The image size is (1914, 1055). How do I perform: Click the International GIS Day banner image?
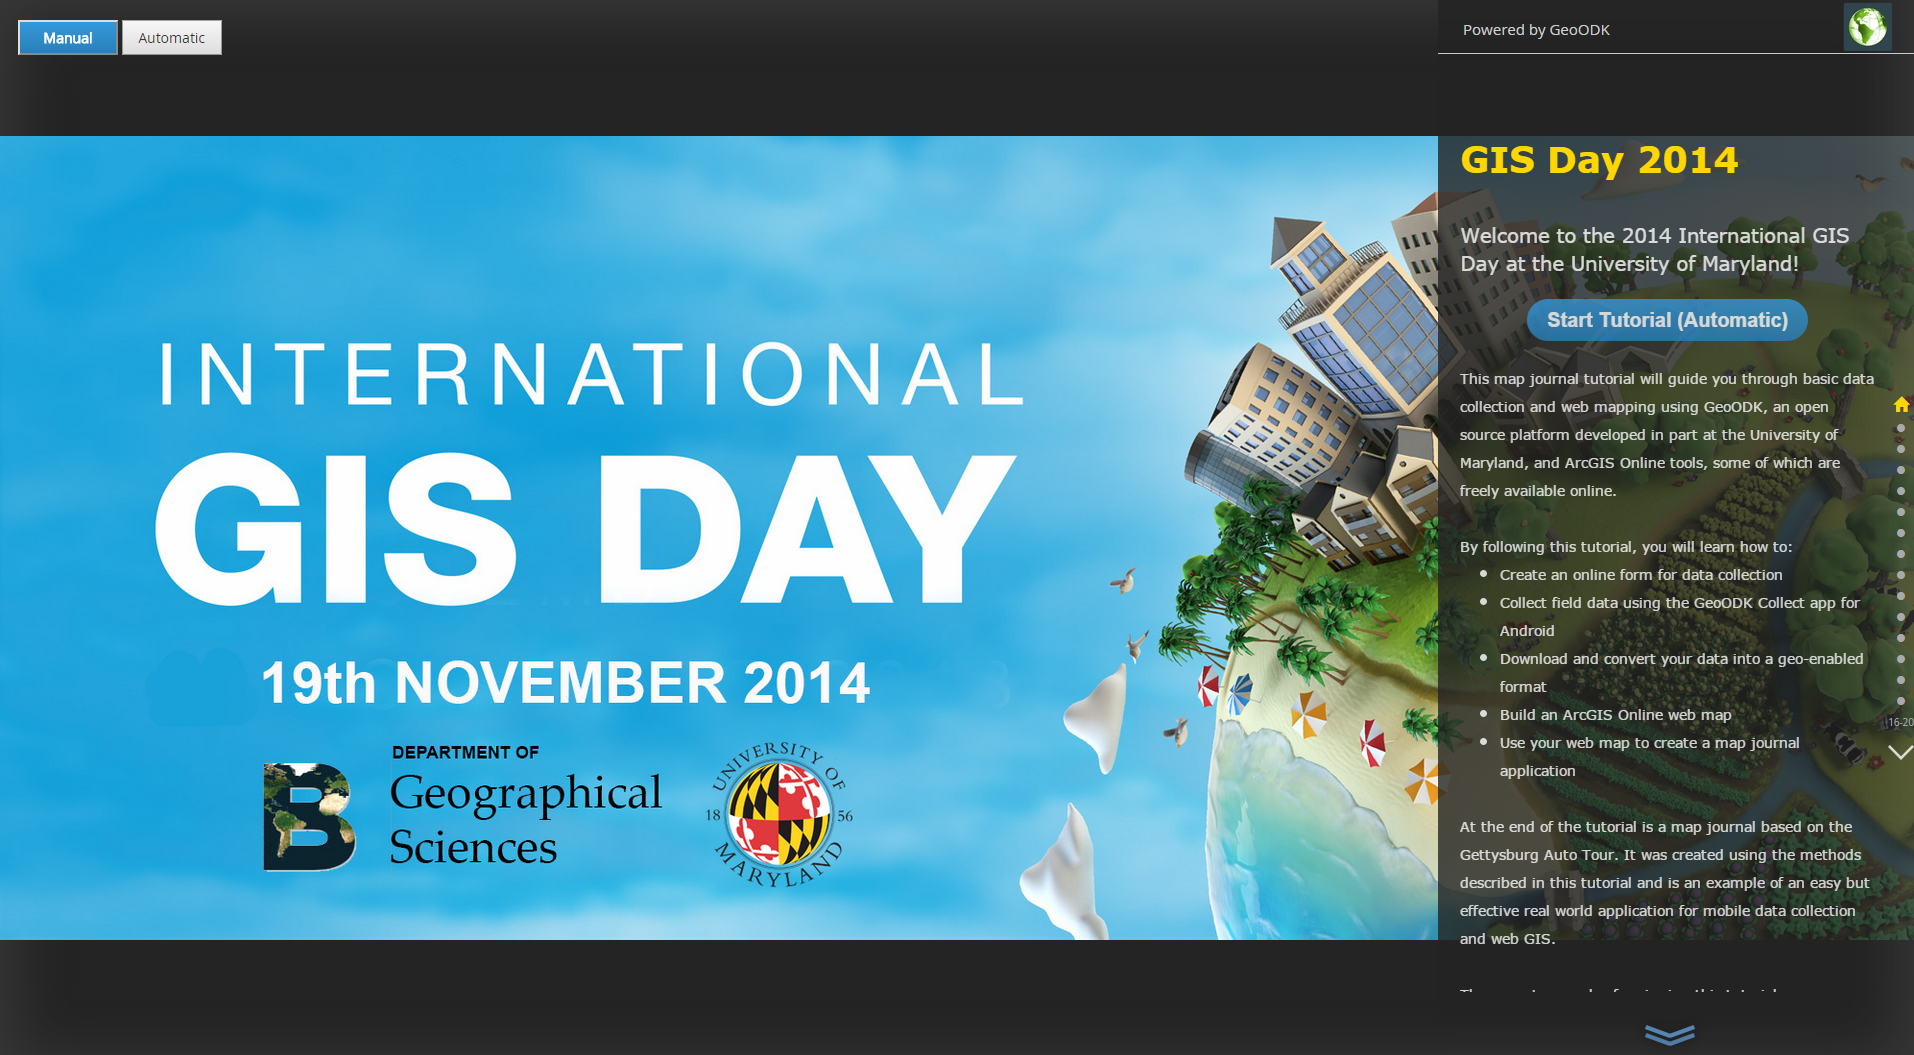point(719,538)
